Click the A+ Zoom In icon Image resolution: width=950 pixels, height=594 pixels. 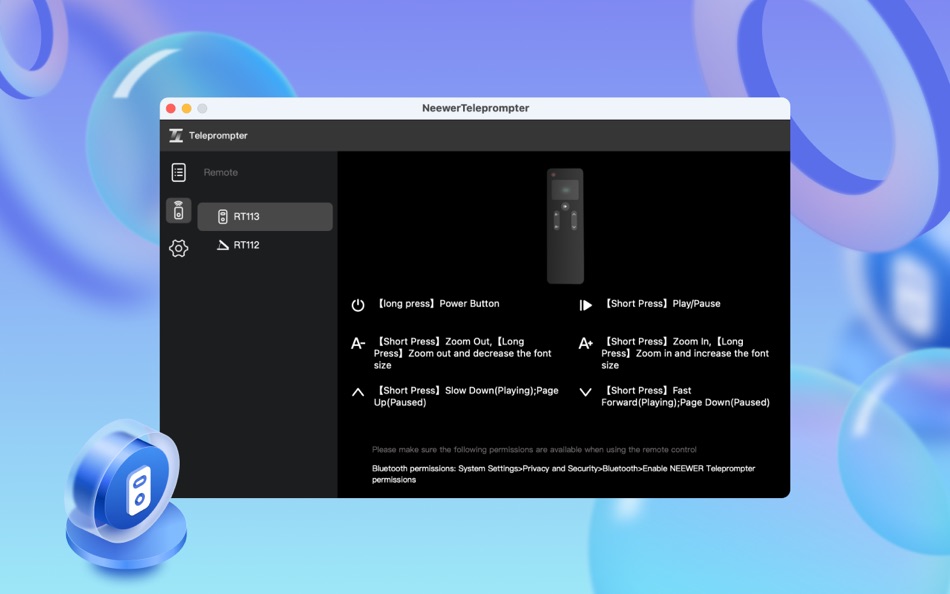coord(586,343)
